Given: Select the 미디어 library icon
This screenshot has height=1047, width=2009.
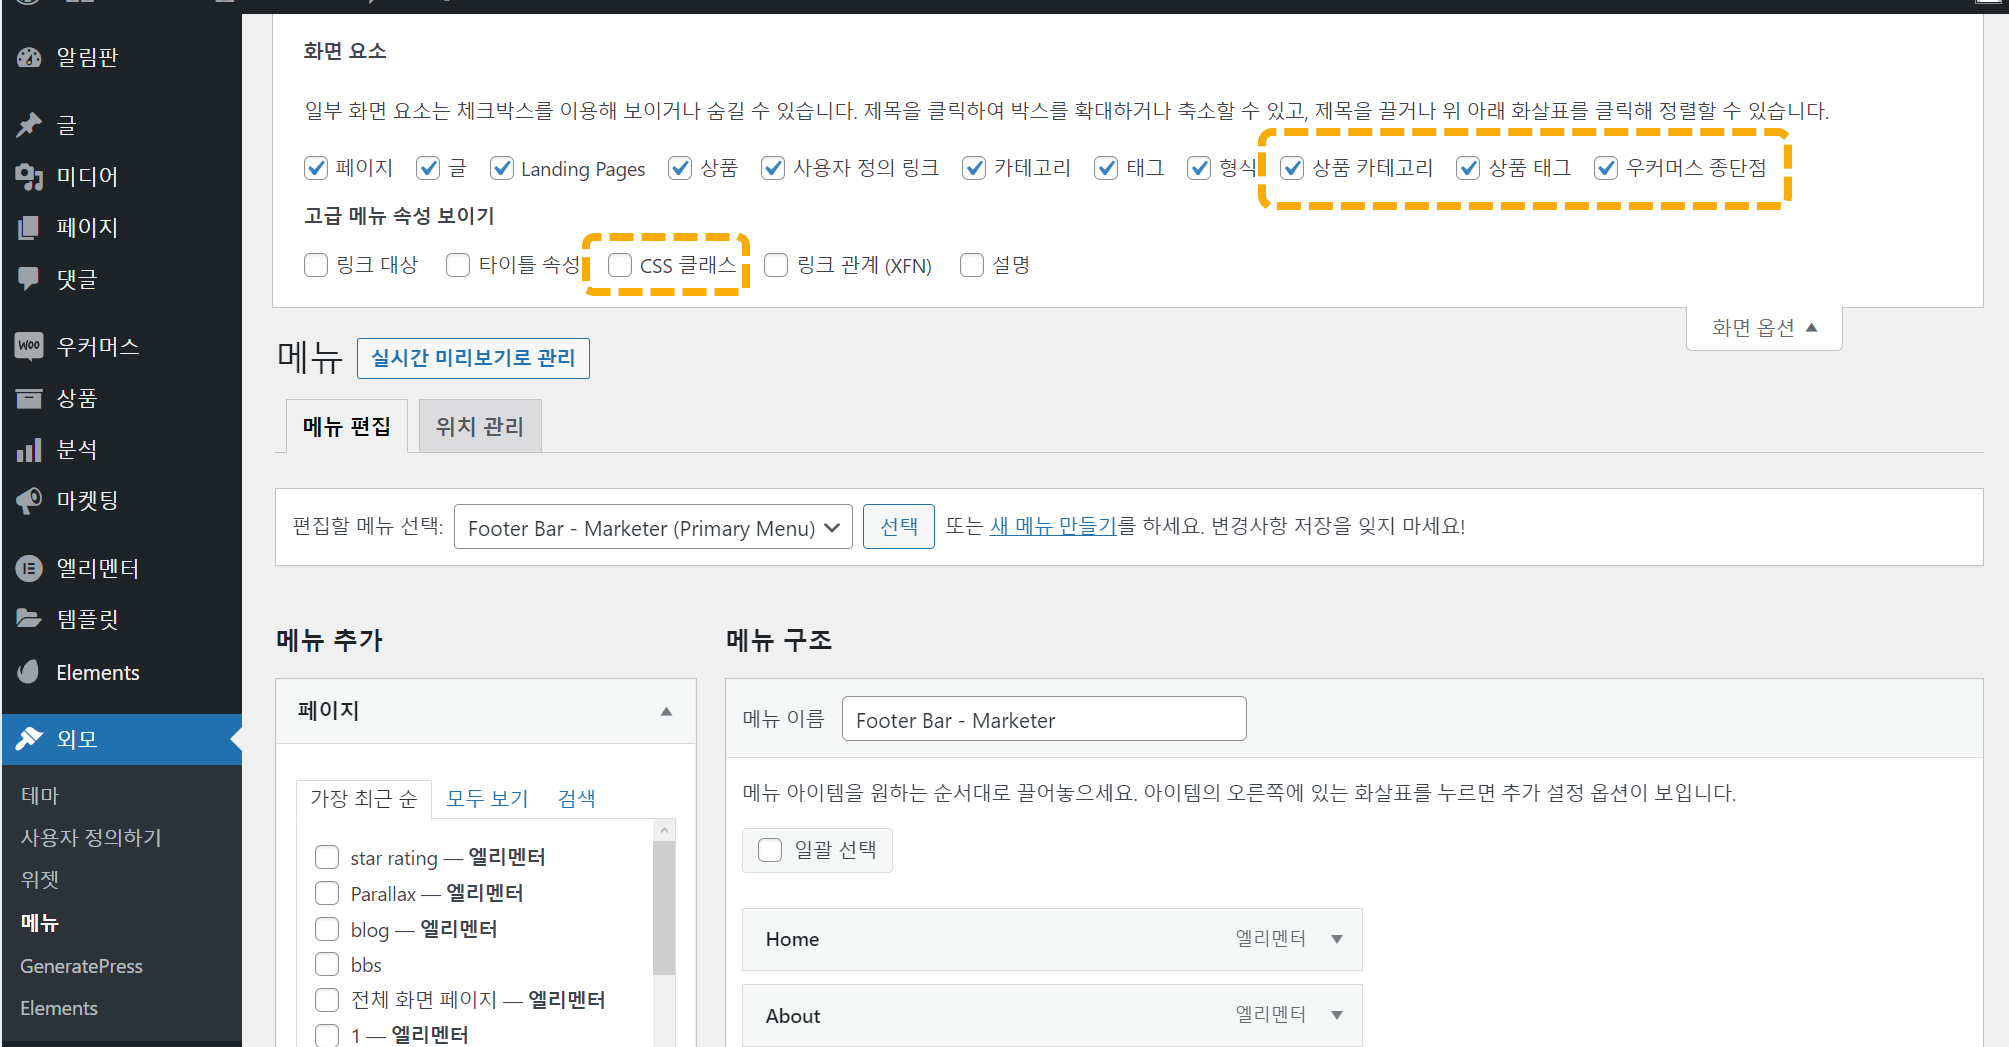Looking at the screenshot, I should (x=28, y=176).
